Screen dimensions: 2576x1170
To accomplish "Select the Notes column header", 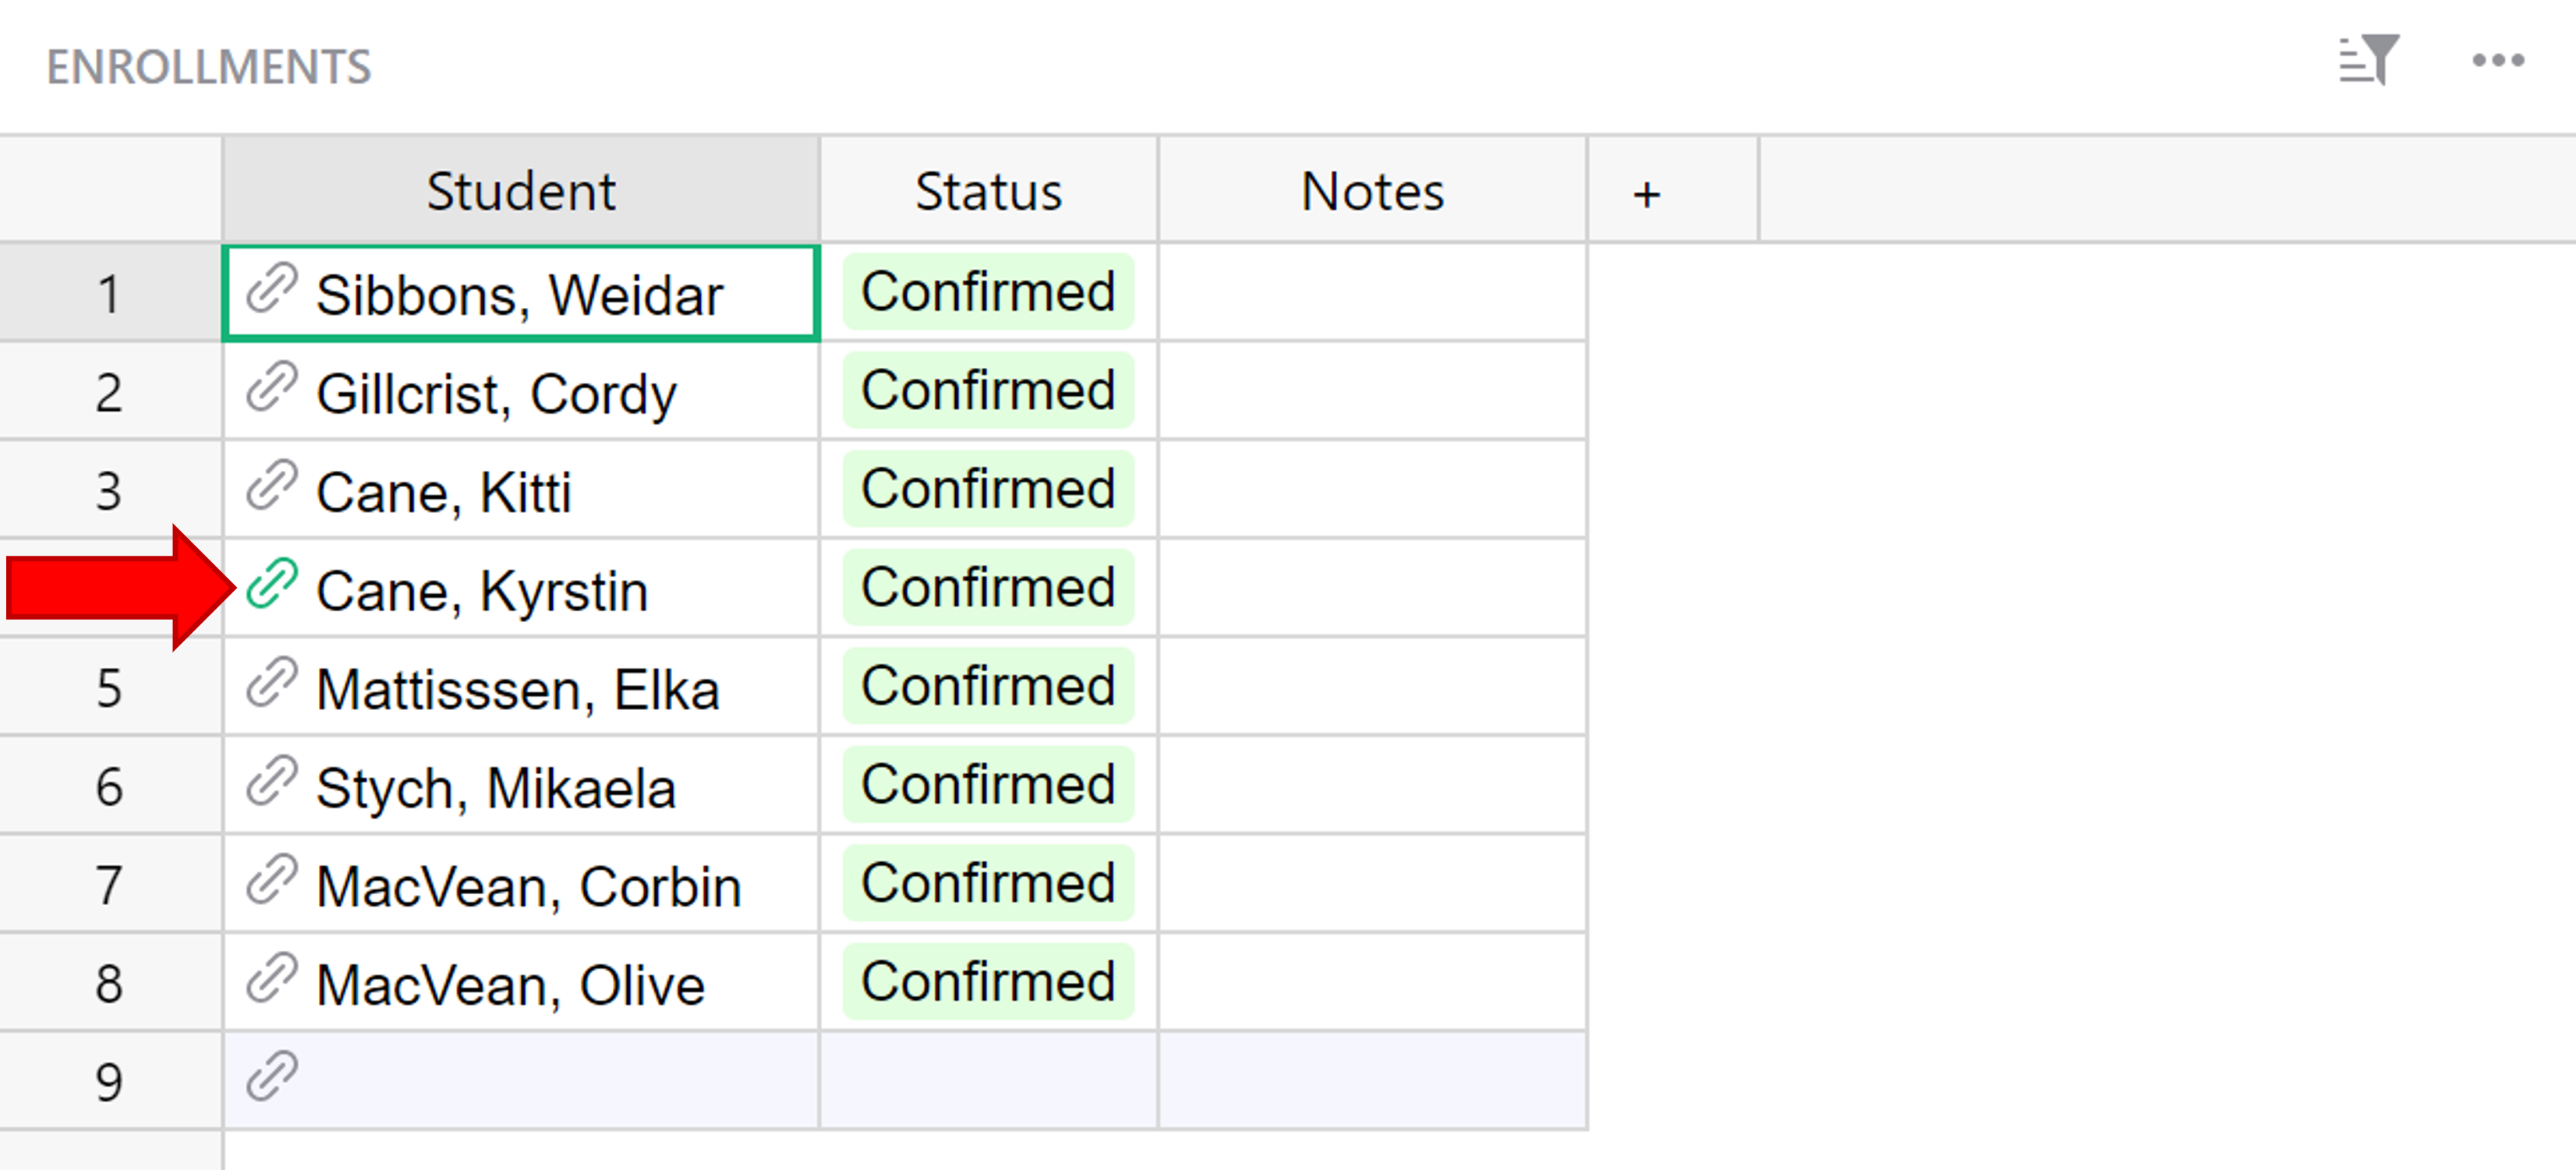I will pyautogui.click(x=1371, y=190).
